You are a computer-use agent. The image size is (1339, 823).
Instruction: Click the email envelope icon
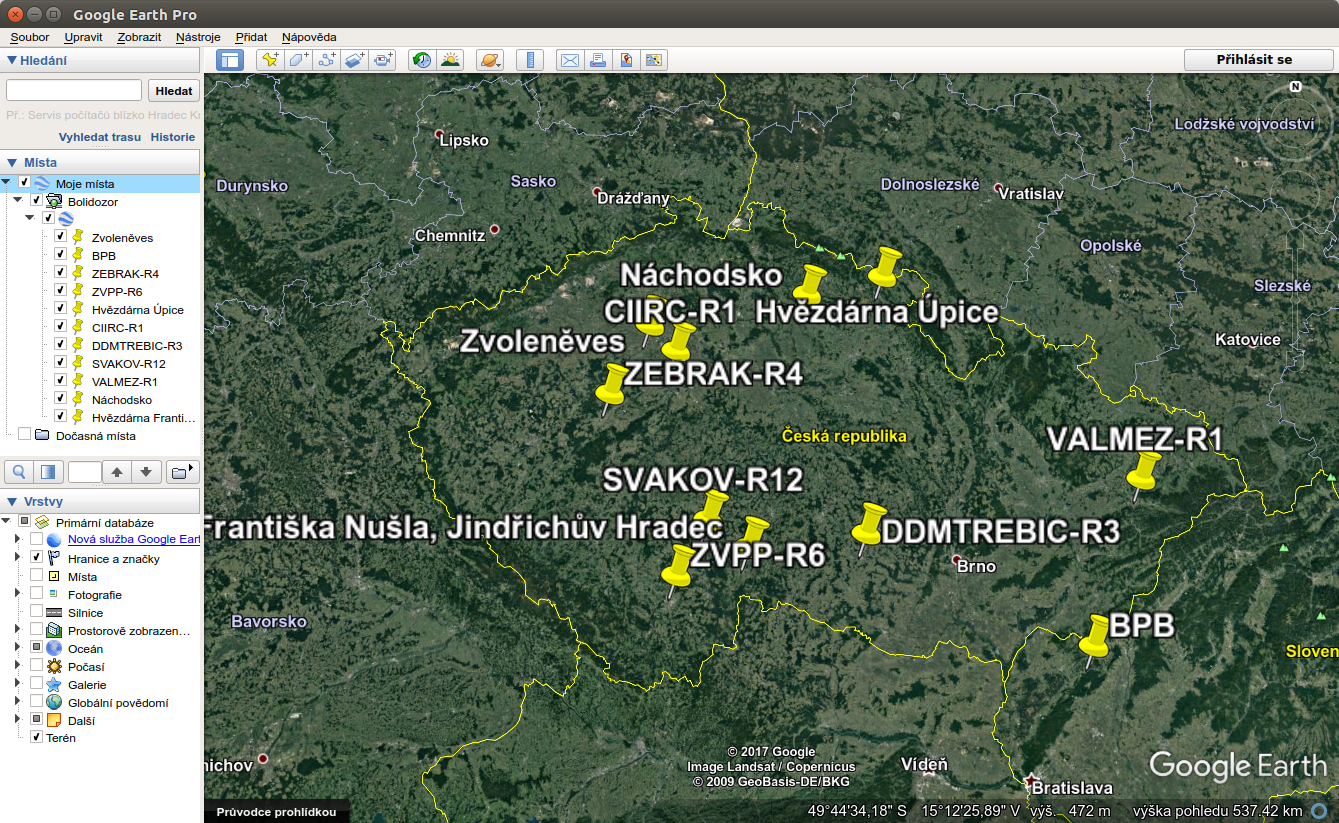[569, 60]
